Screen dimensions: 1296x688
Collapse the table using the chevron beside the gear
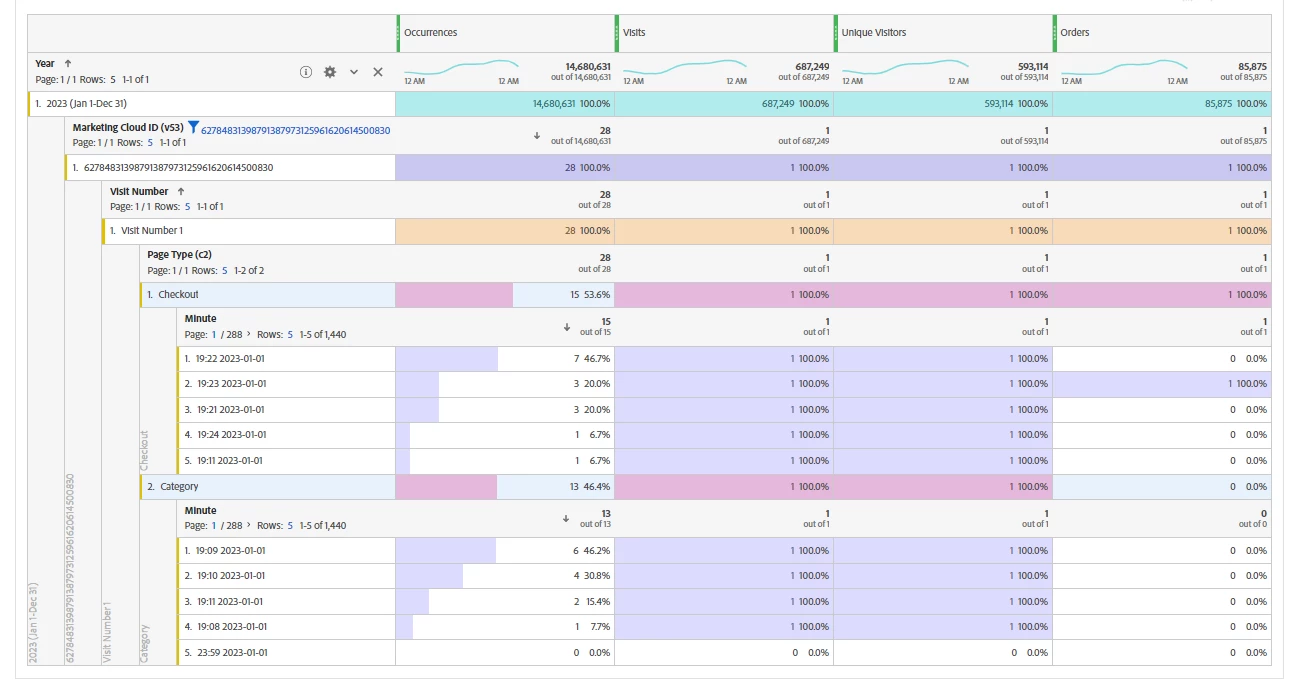[x=354, y=72]
